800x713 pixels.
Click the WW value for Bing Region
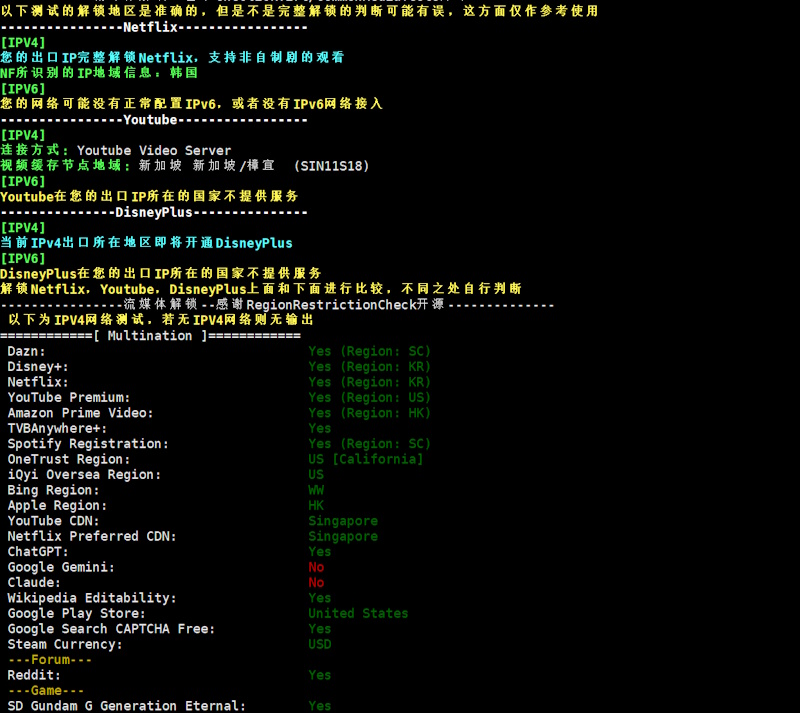[x=316, y=490]
